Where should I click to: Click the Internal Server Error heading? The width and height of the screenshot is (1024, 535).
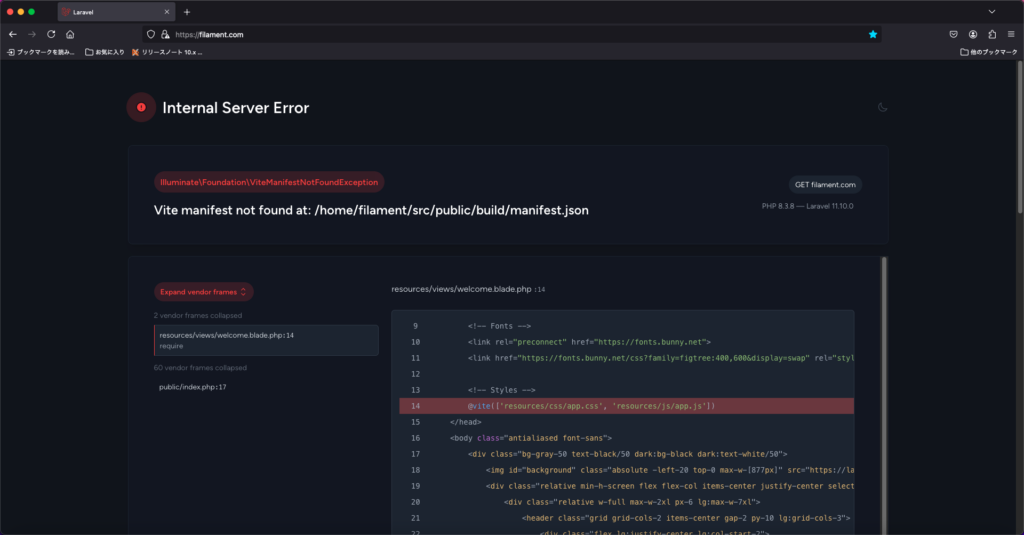coord(236,108)
